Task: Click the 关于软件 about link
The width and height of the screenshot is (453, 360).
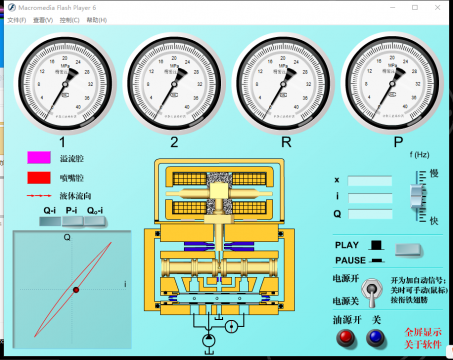Action: 423,344
